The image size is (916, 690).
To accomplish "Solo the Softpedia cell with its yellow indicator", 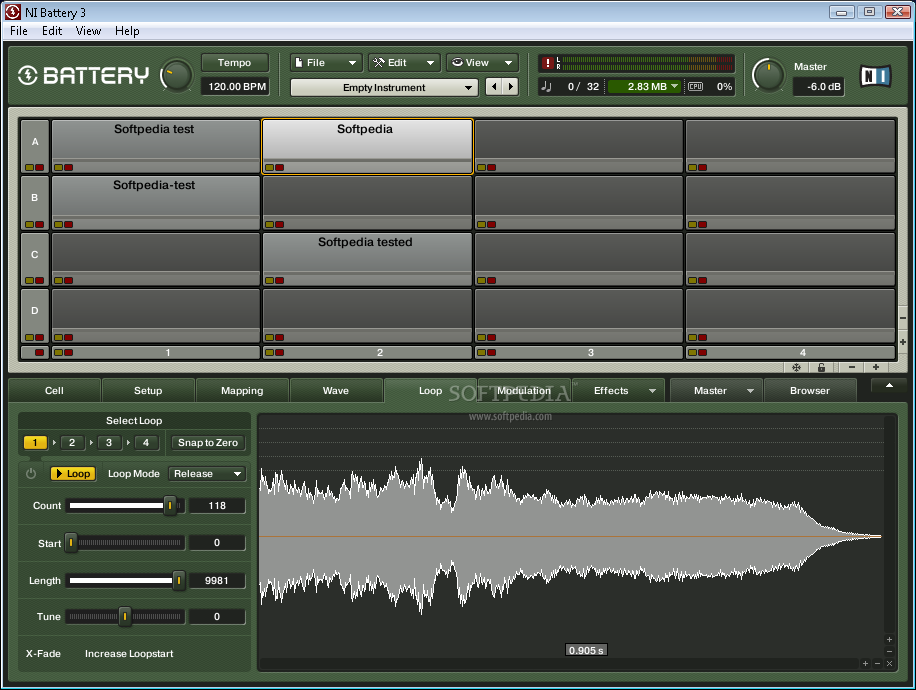I will tap(269, 168).
